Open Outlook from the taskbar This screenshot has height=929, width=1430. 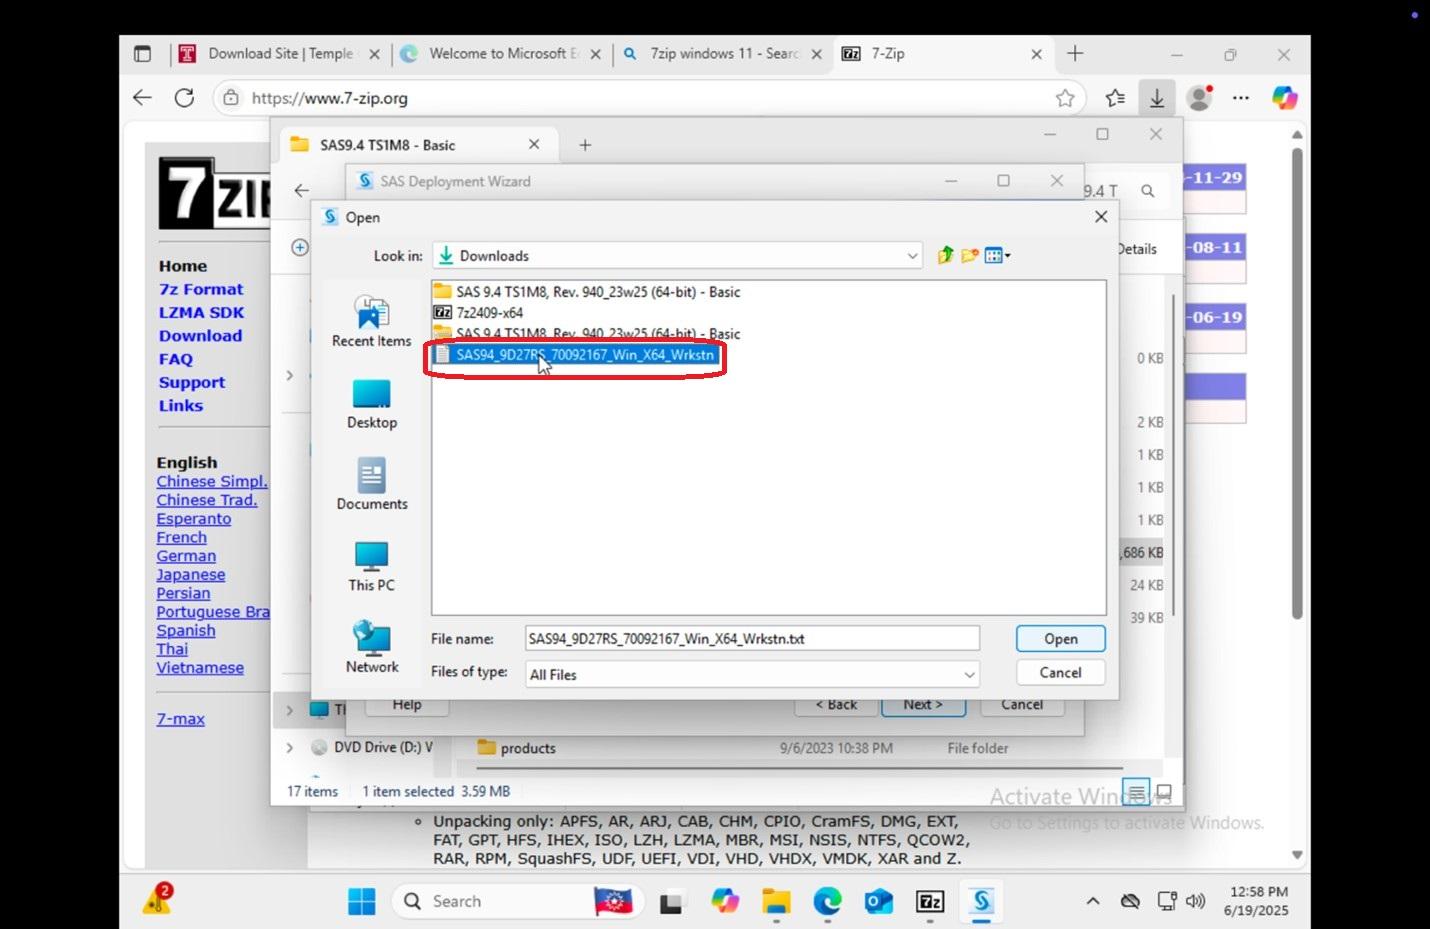pyautogui.click(x=878, y=901)
